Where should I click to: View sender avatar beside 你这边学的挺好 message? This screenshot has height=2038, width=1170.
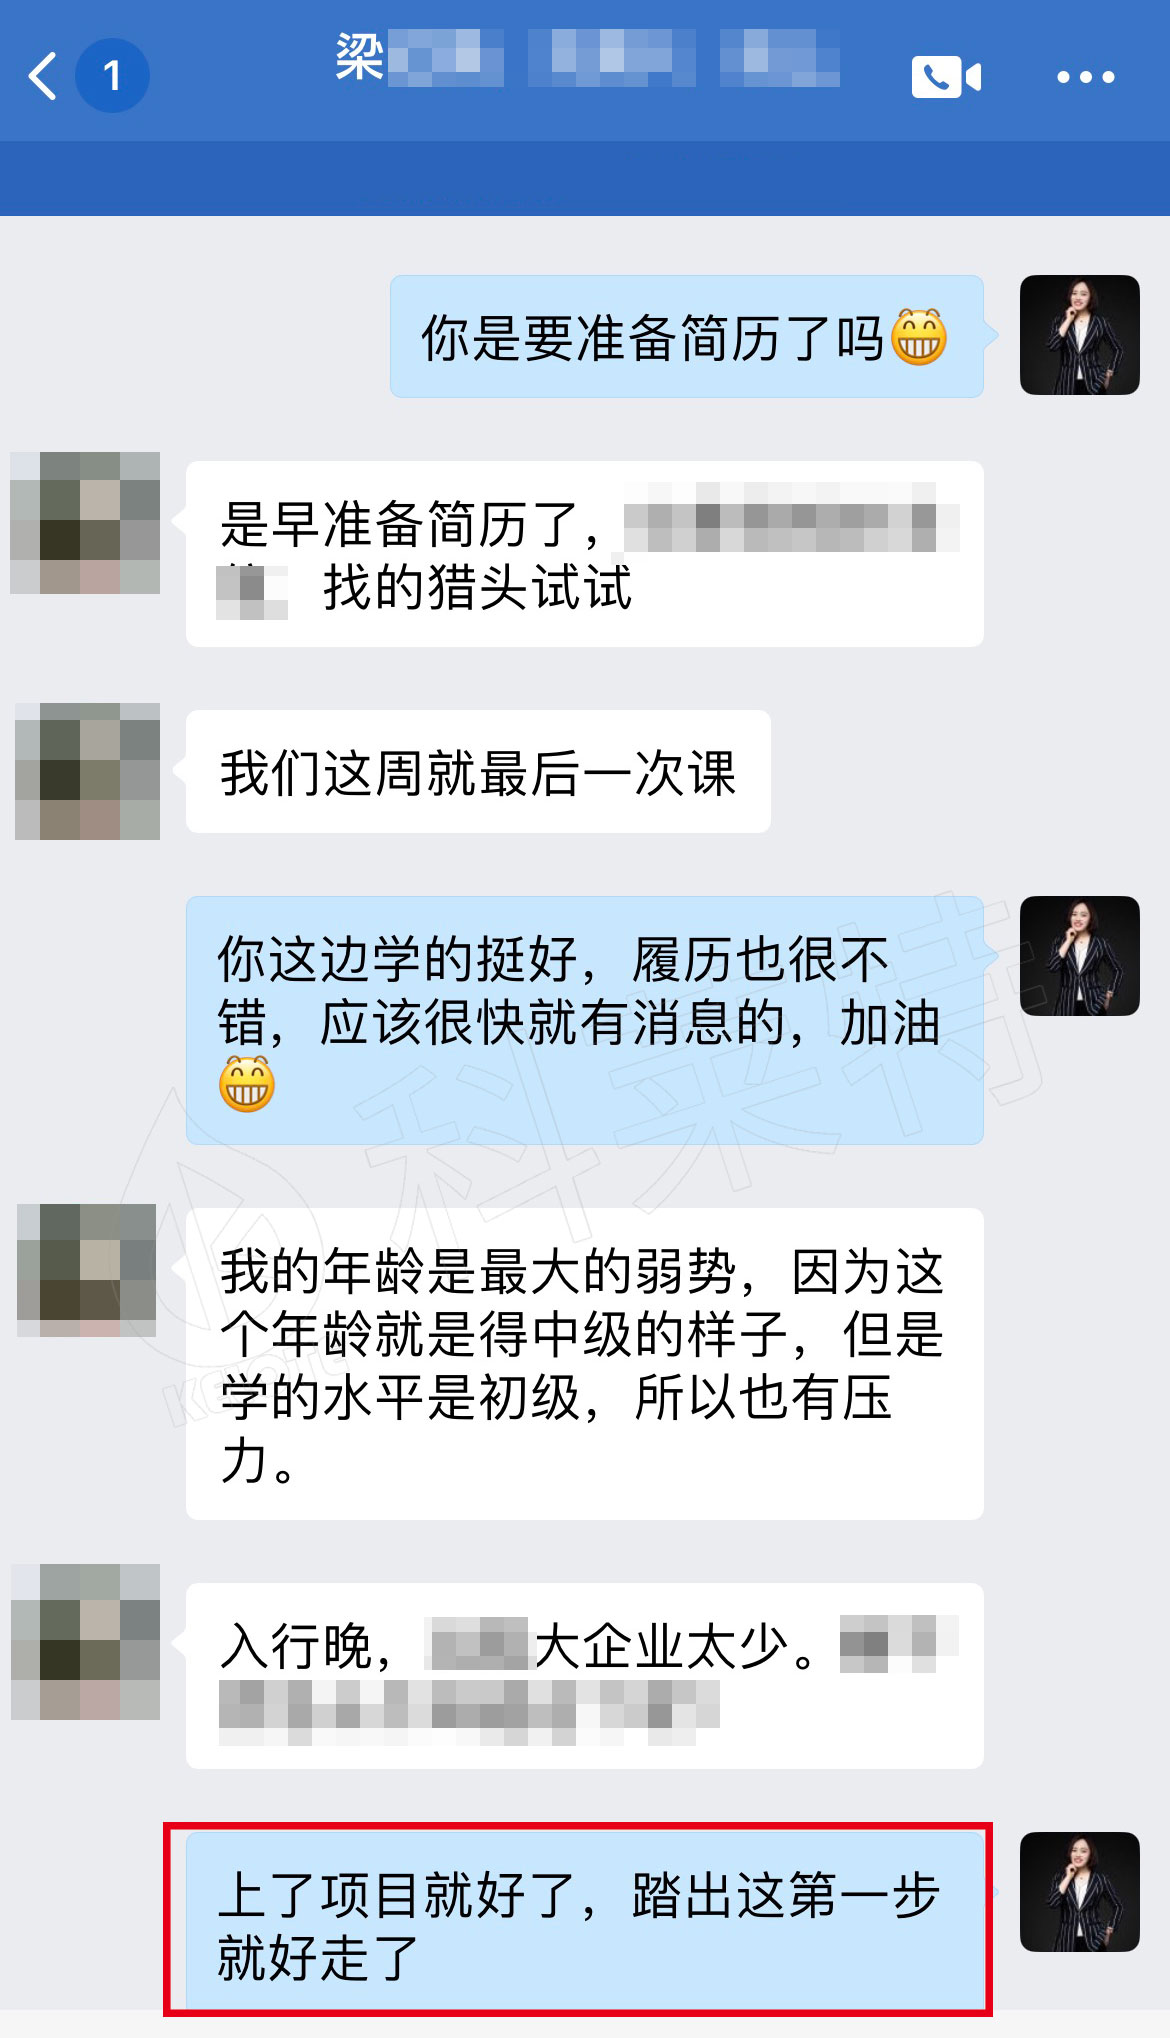1080,956
